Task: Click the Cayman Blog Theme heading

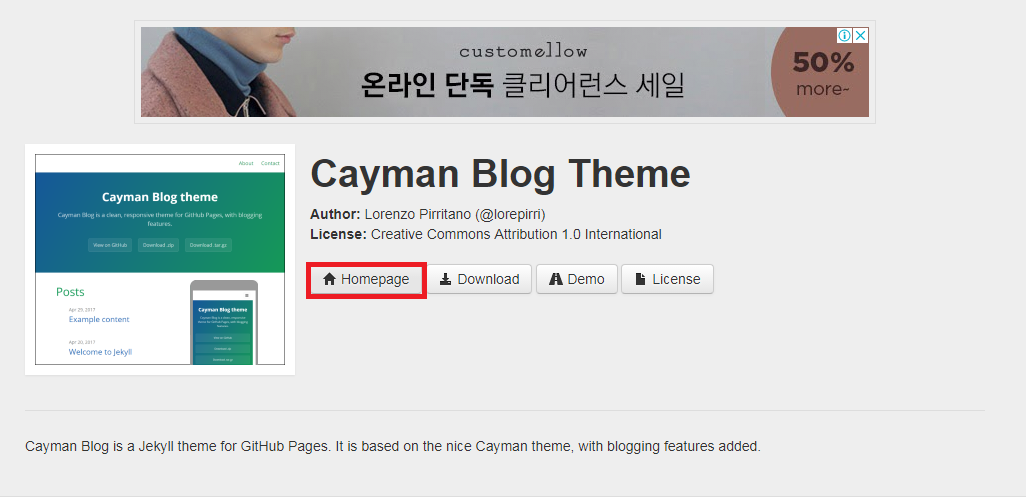Action: 501,174
